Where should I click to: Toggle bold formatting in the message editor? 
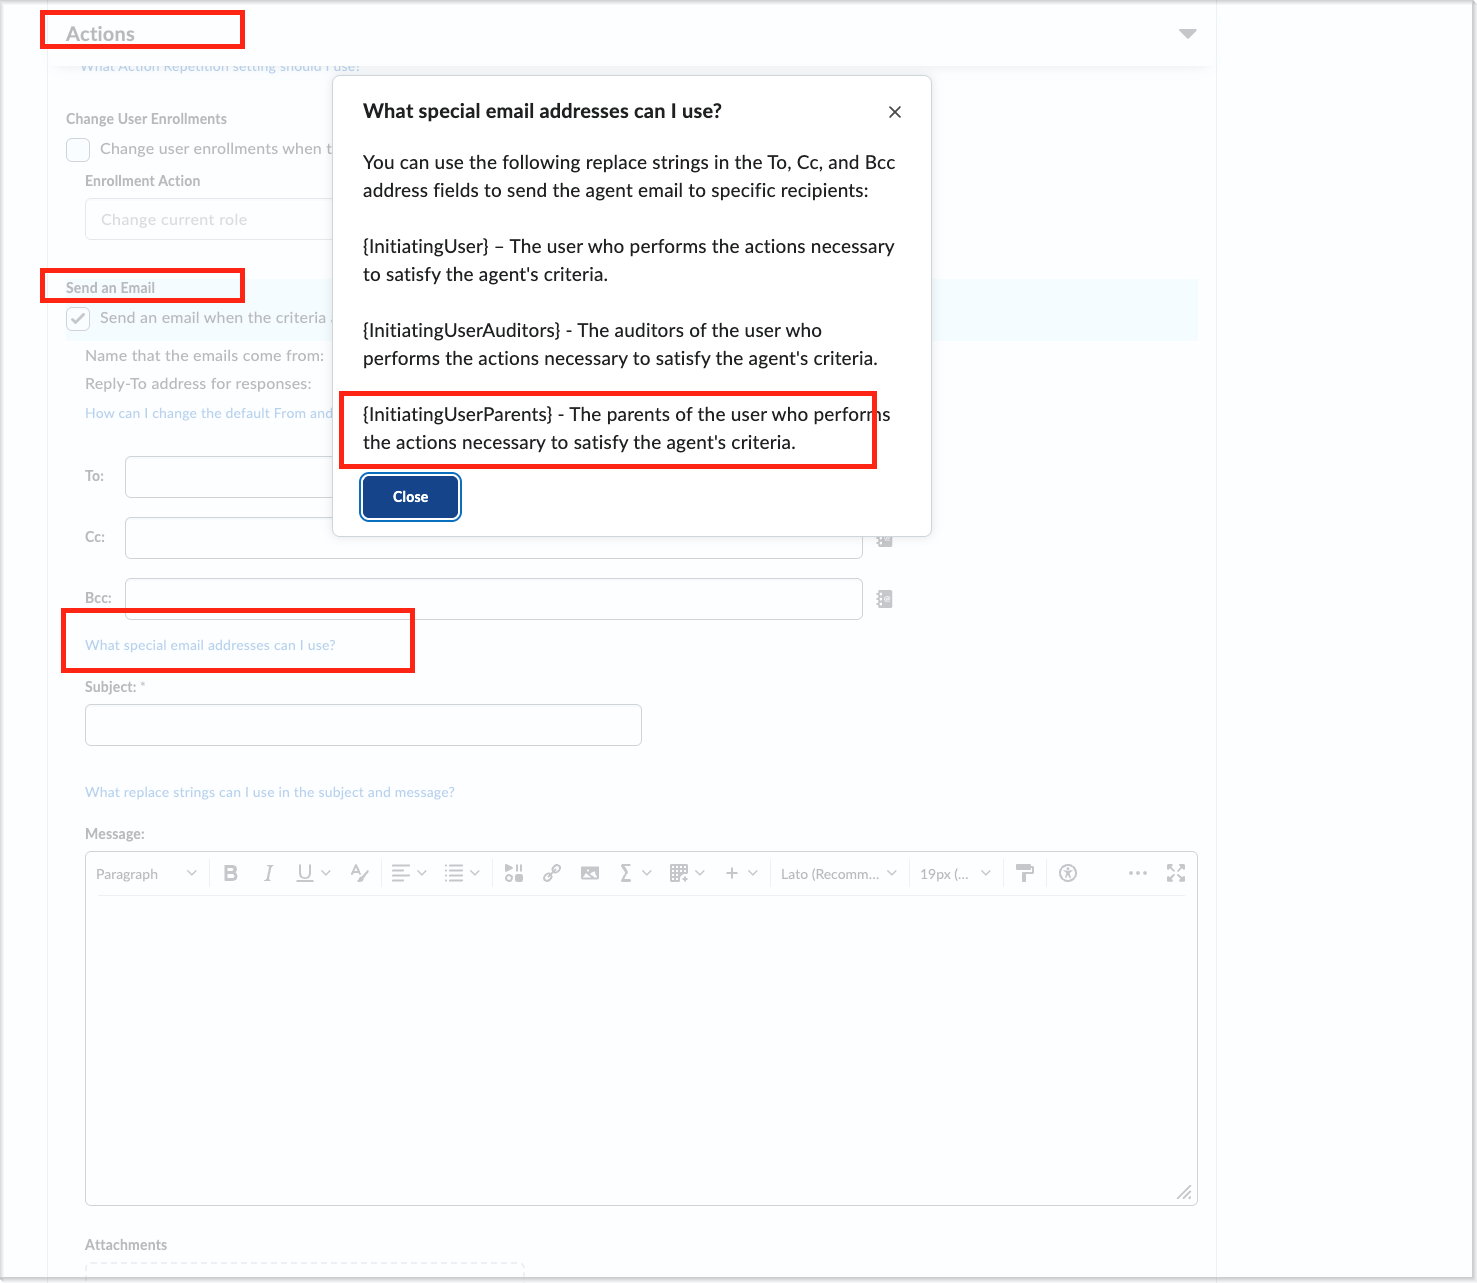pyautogui.click(x=230, y=872)
